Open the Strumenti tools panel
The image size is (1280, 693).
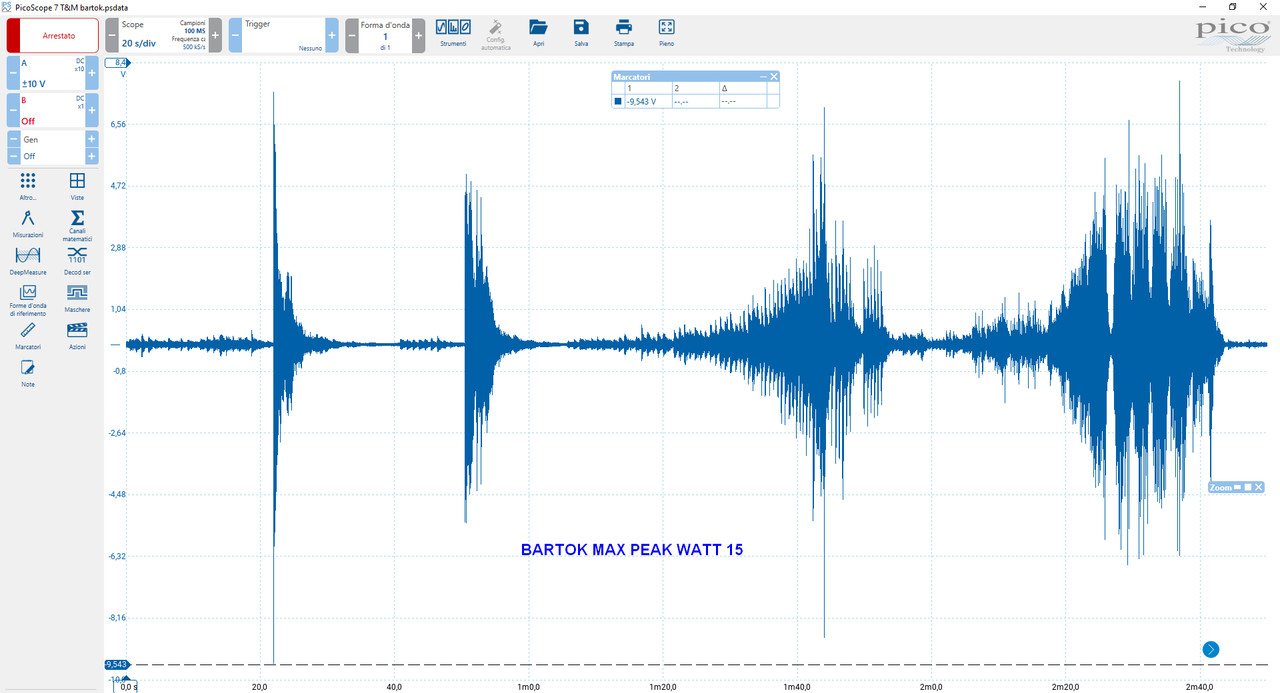pyautogui.click(x=453, y=32)
